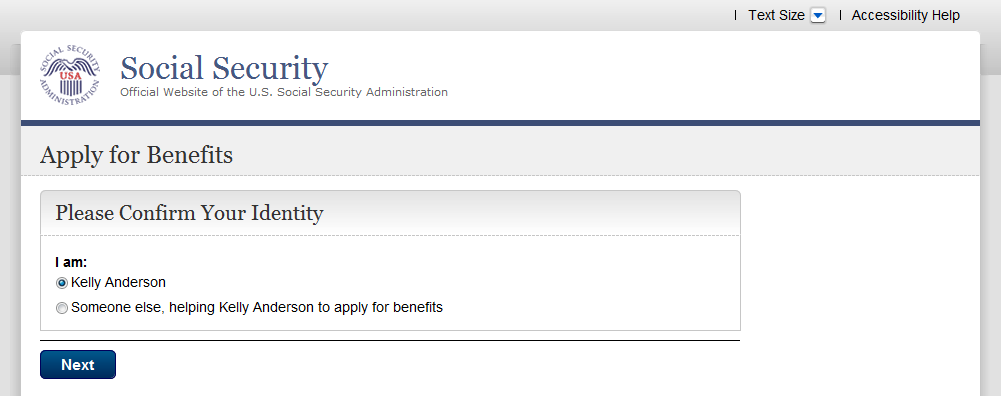Click the 'I am:' field label
The width and height of the screenshot is (1001, 396).
[72, 262]
